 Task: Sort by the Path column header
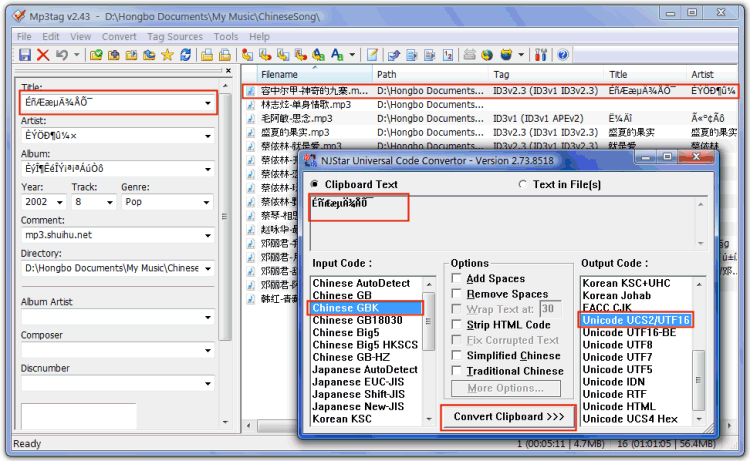[430, 74]
